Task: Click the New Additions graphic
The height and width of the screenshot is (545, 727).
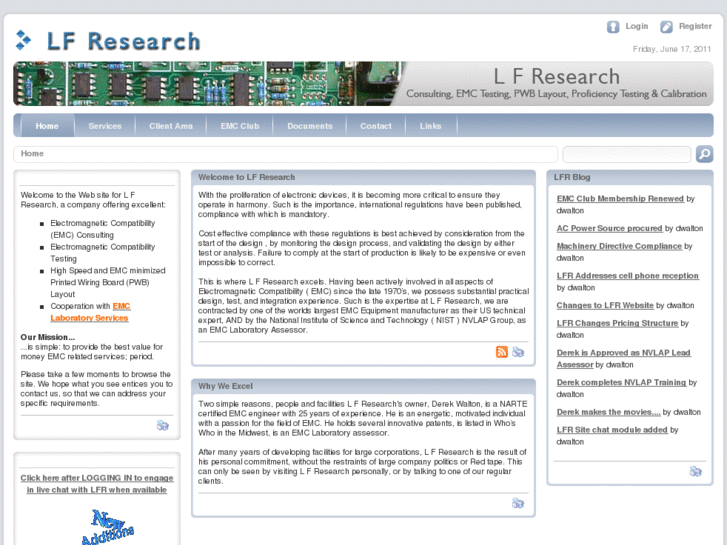Action: click(x=108, y=527)
